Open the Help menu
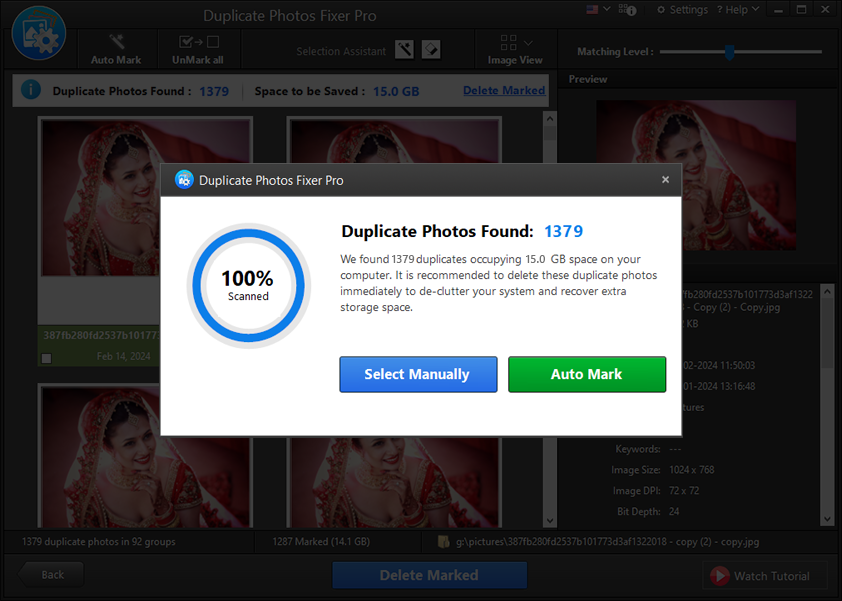The height and width of the screenshot is (601, 842). pyautogui.click(x=738, y=10)
